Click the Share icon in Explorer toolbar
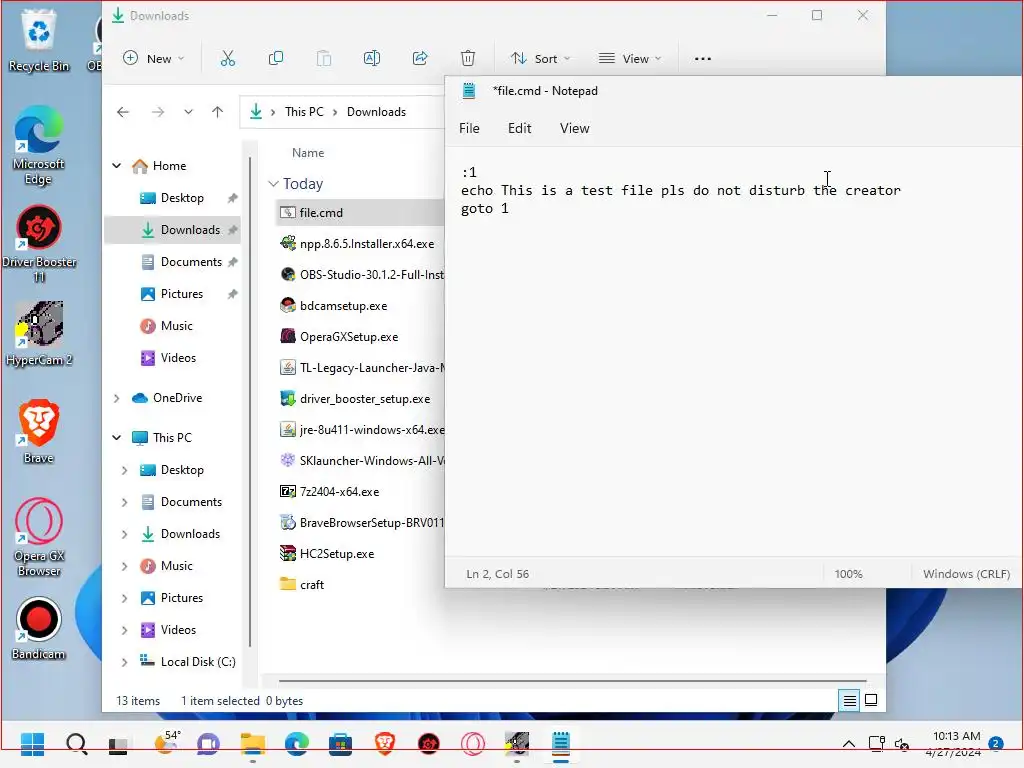Image resolution: width=1024 pixels, height=768 pixels. 420,59
